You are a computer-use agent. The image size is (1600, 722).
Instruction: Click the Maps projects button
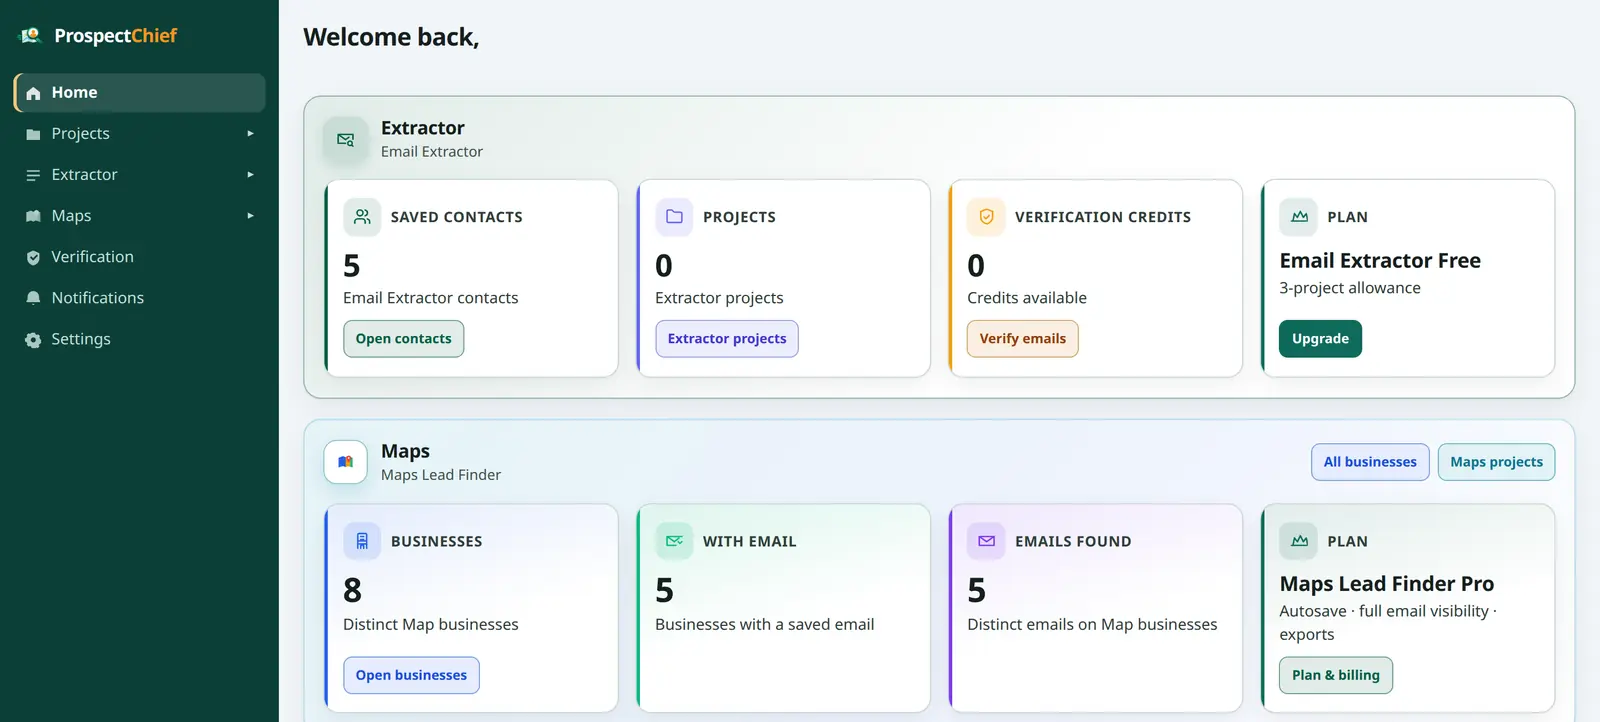(1496, 462)
